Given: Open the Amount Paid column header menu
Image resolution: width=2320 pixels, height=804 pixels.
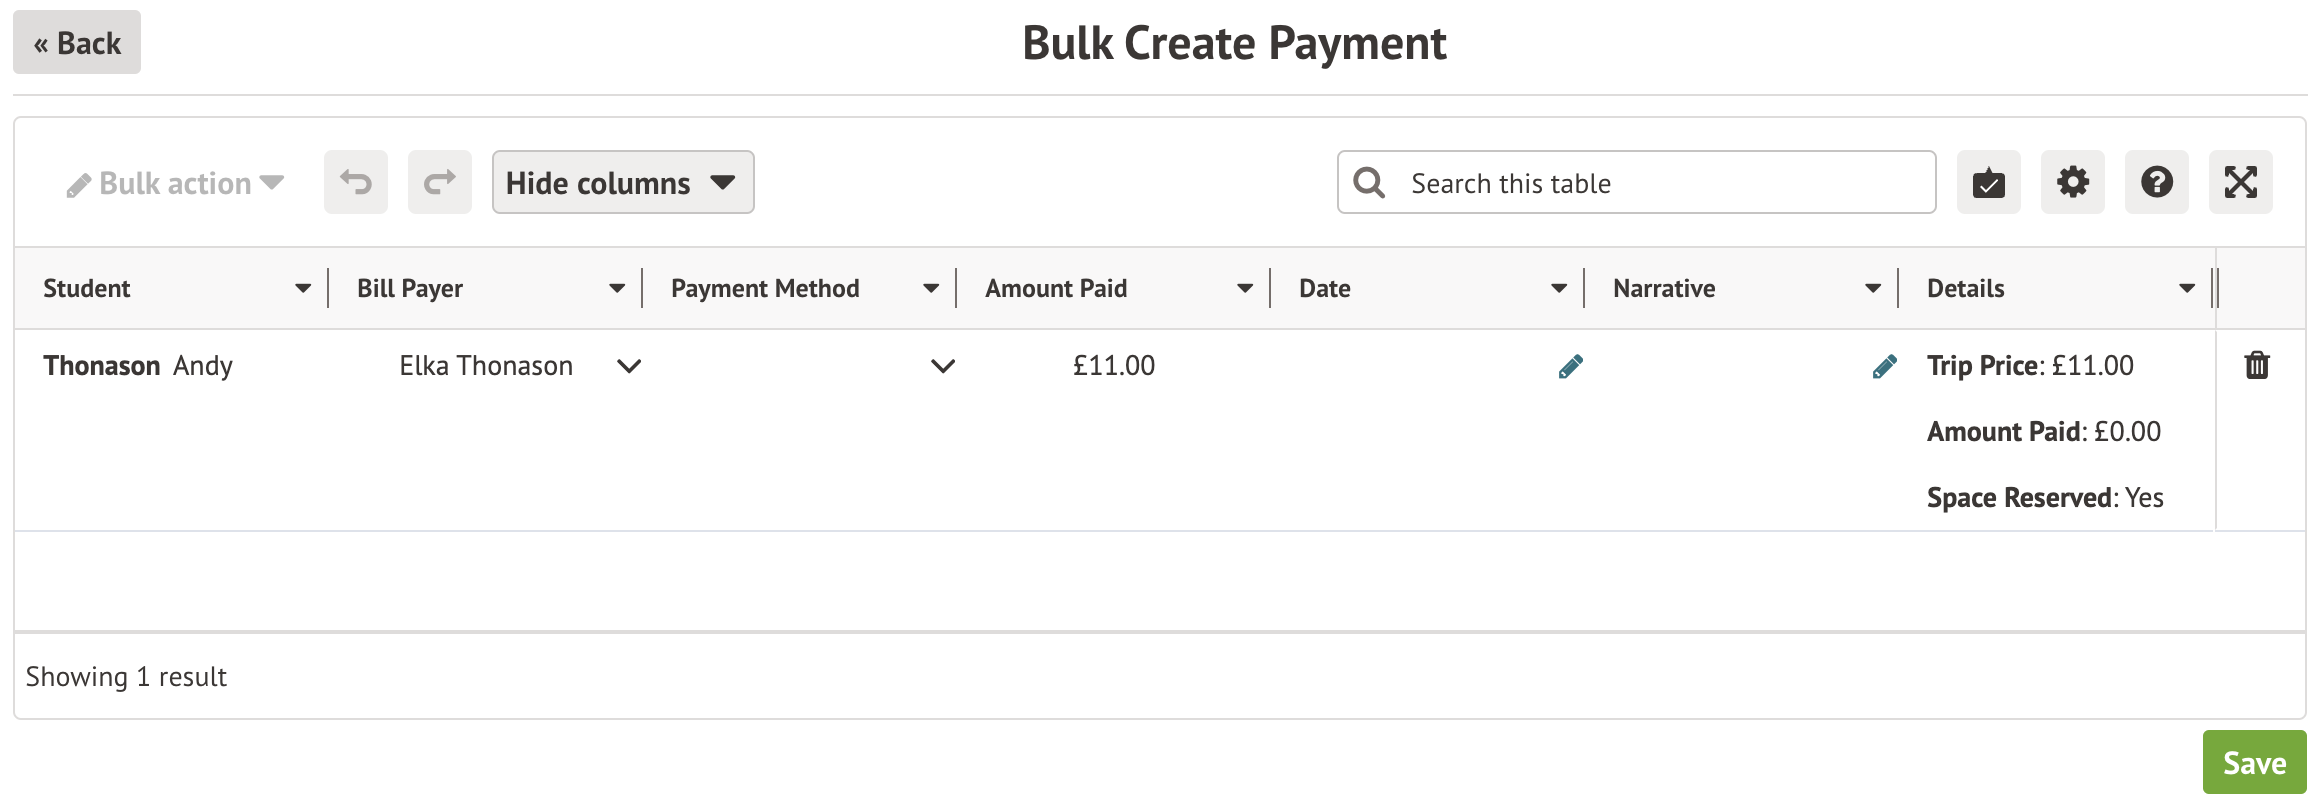Looking at the screenshot, I should [1244, 289].
